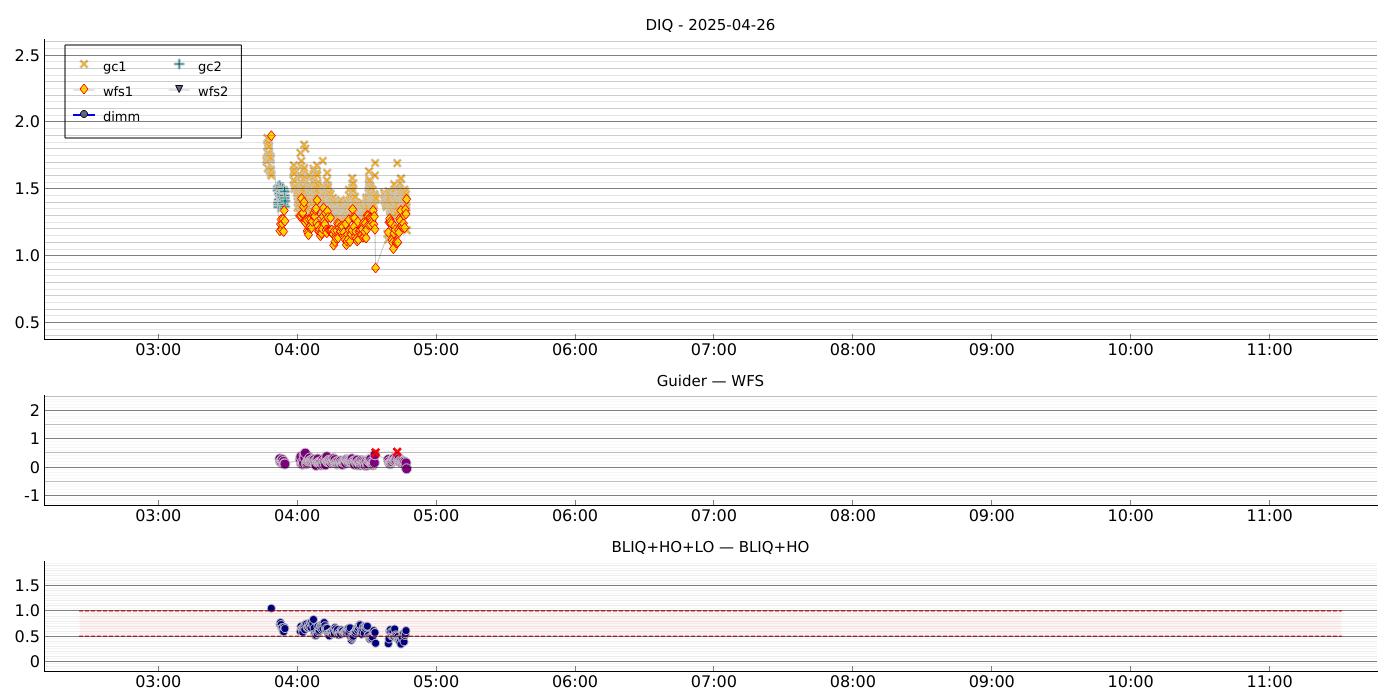Click the 07:00 x-axis tick in BLIQ plot

(x=714, y=682)
